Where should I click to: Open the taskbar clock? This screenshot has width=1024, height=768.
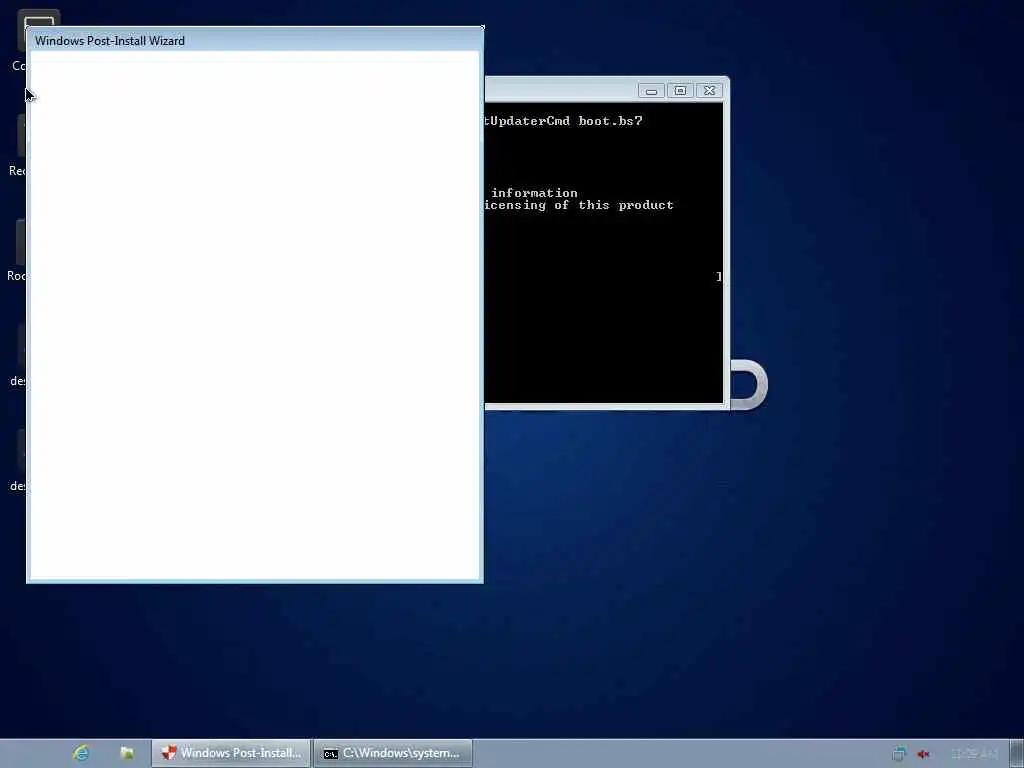pyautogui.click(x=974, y=754)
